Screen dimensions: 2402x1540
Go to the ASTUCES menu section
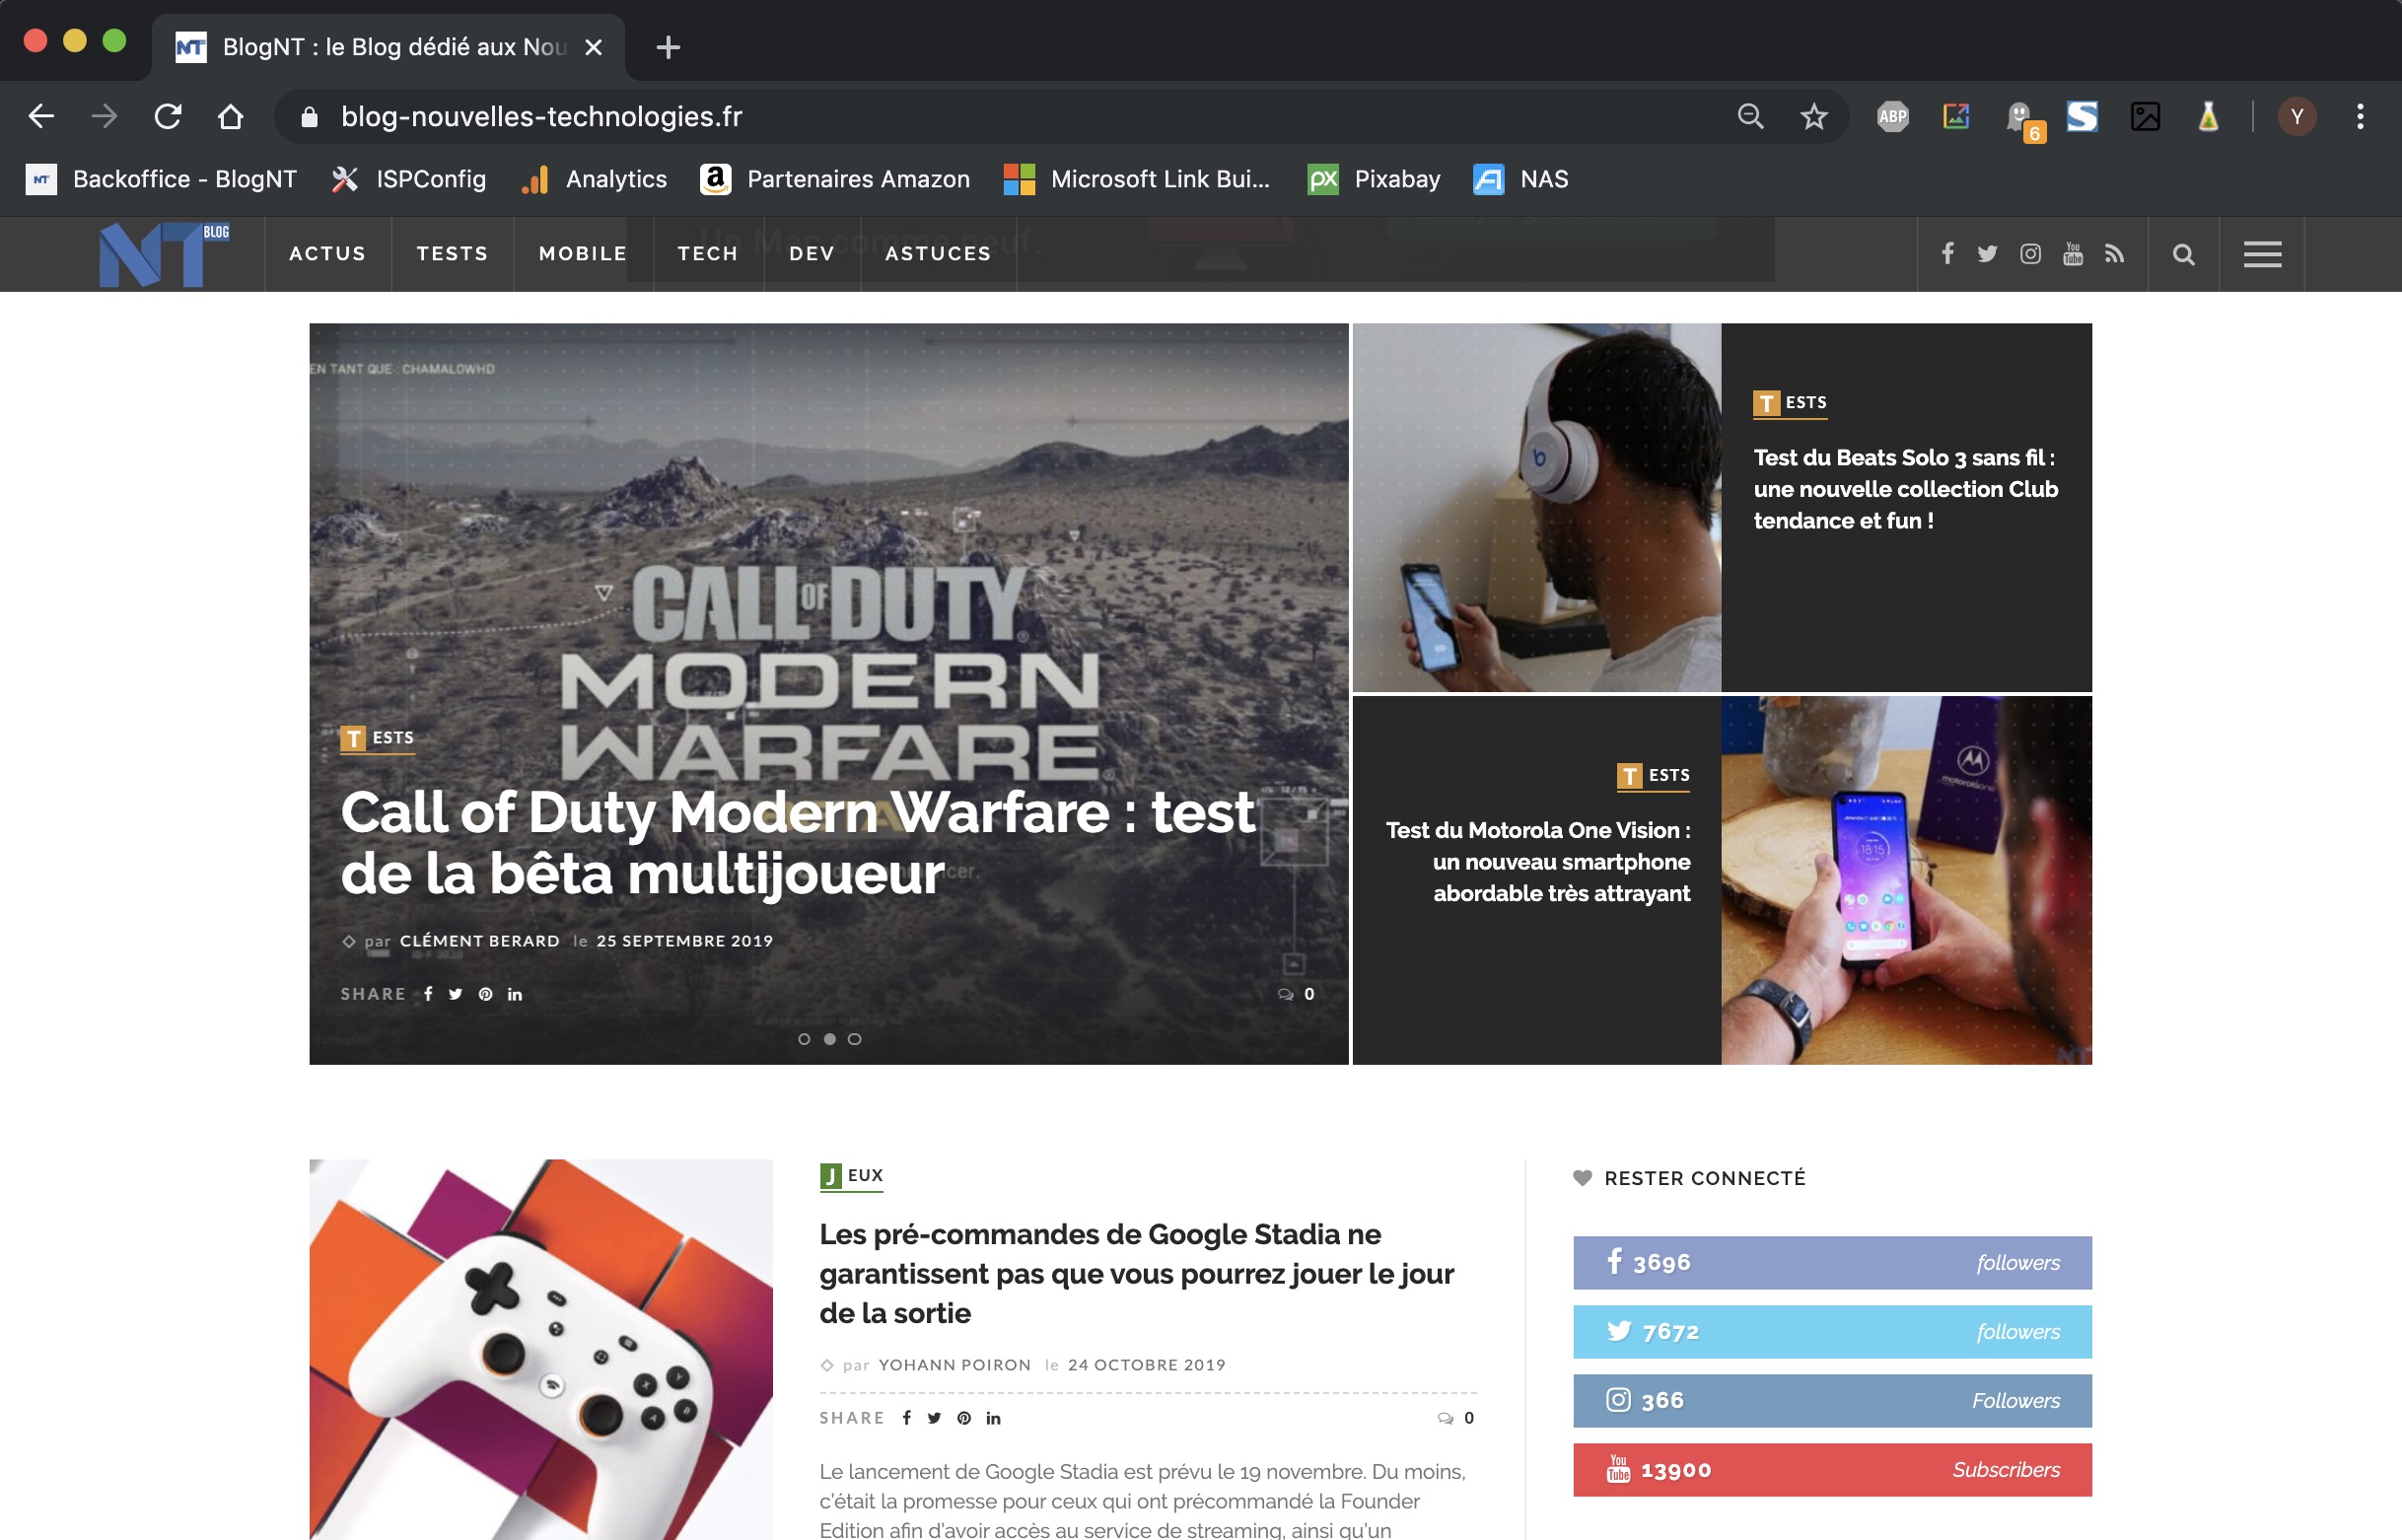click(x=938, y=254)
